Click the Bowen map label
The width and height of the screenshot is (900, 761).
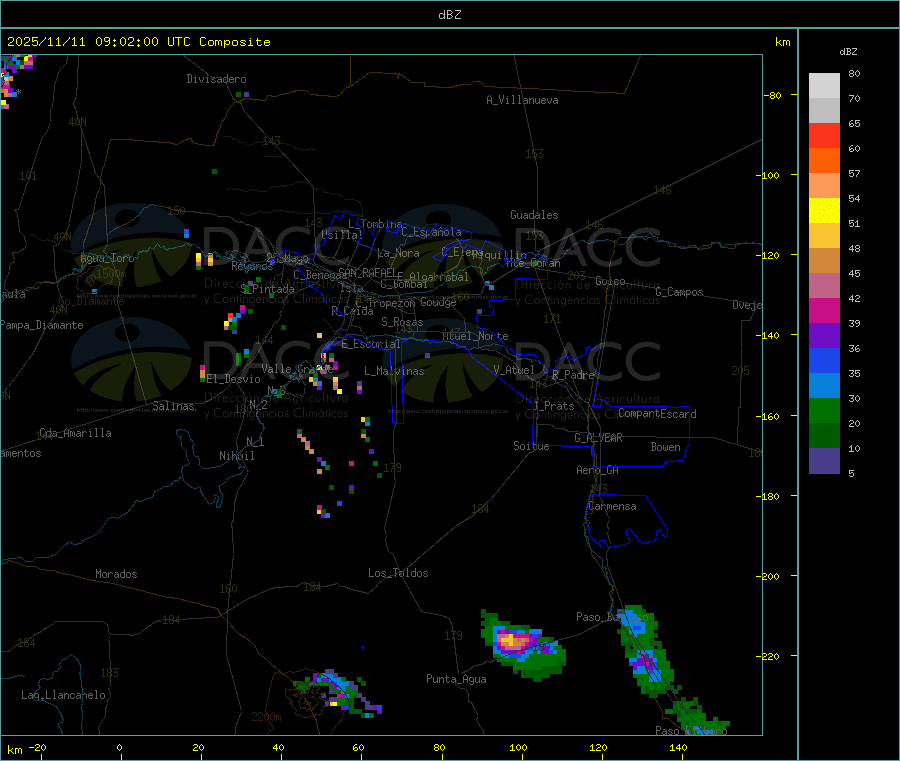[x=666, y=447]
